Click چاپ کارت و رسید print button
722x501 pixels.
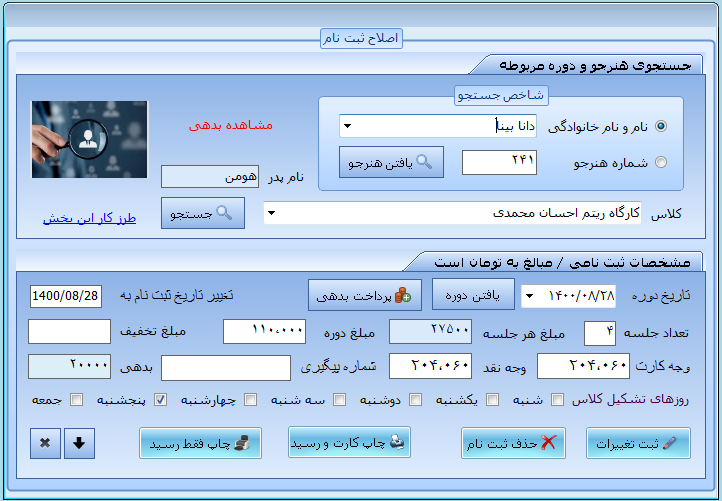click(349, 442)
